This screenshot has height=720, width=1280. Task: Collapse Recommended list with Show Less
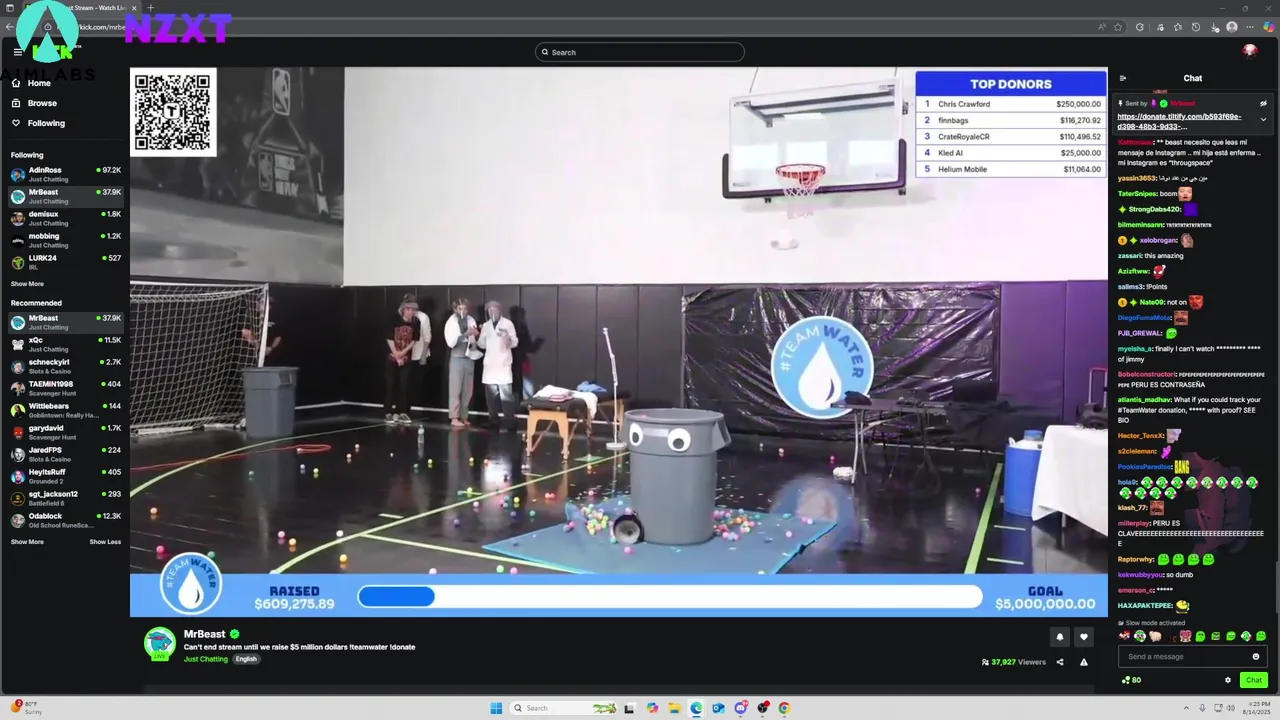pos(105,542)
